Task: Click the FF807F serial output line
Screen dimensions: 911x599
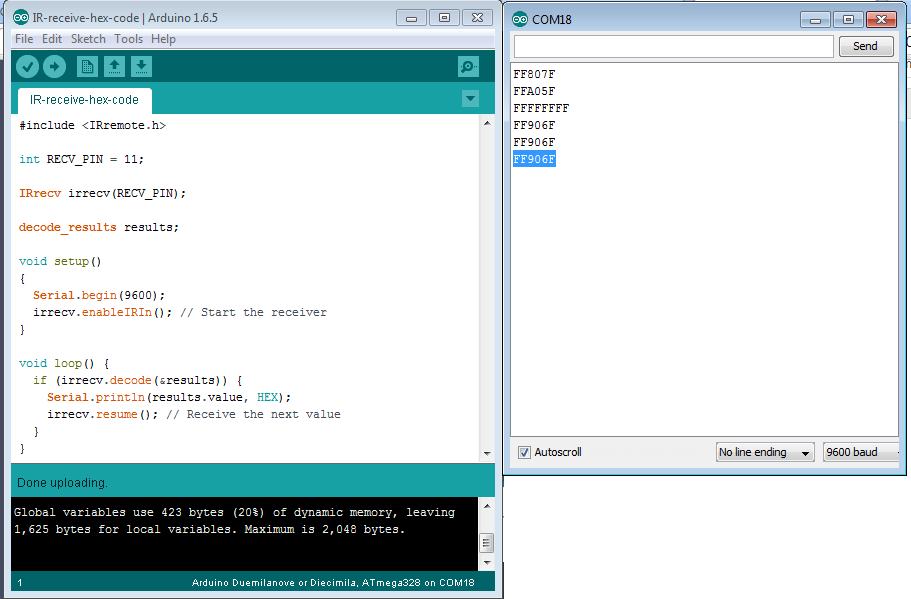Action: pos(535,74)
